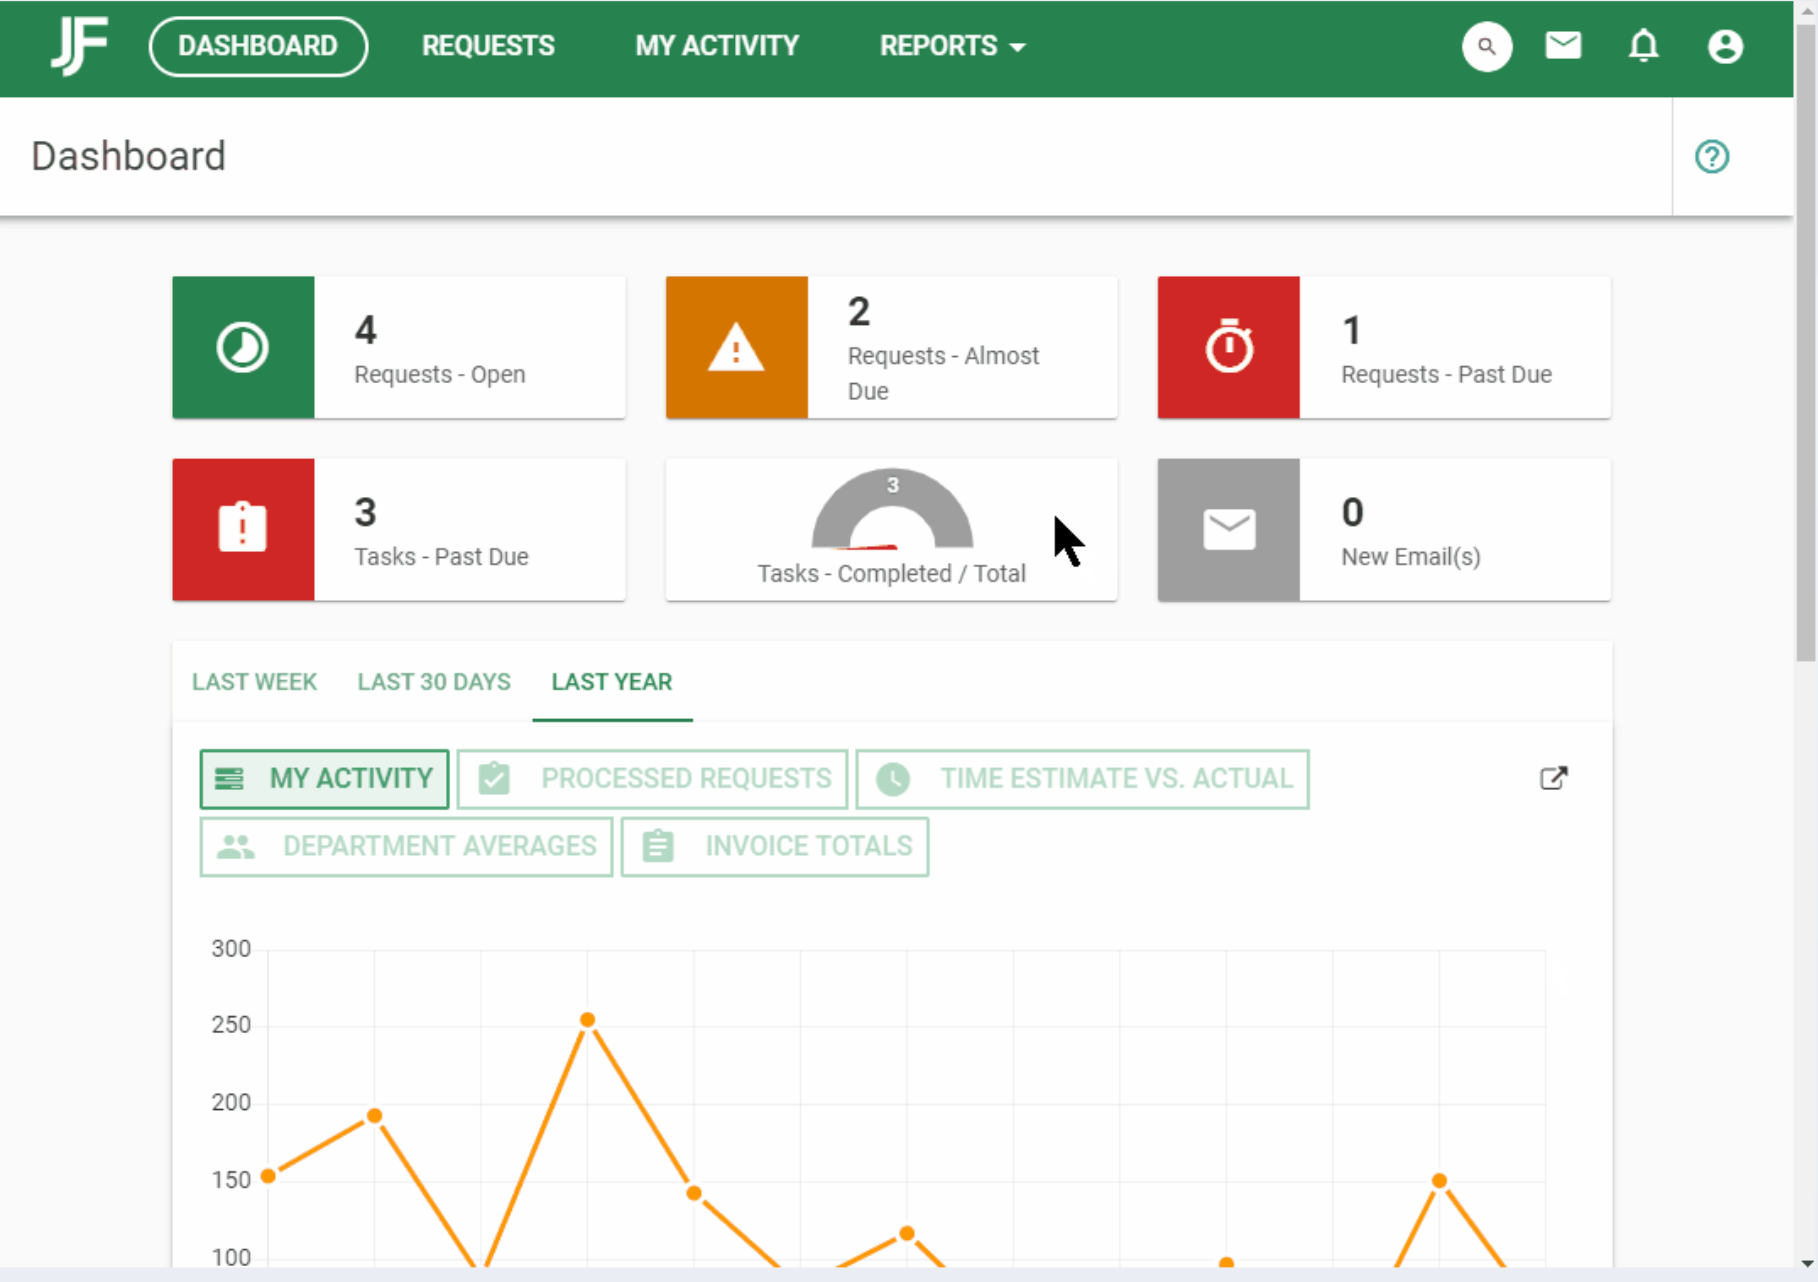Click gray envelope icon for New Email(s)
1818x1282 pixels.
pyautogui.click(x=1228, y=529)
